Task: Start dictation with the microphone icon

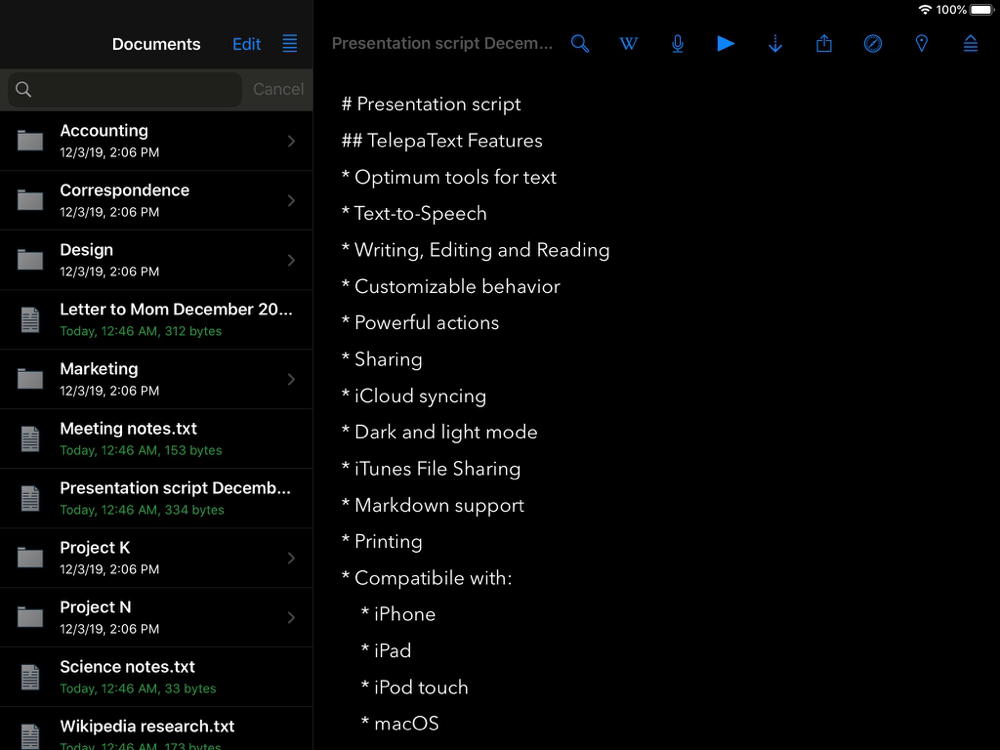Action: (677, 43)
